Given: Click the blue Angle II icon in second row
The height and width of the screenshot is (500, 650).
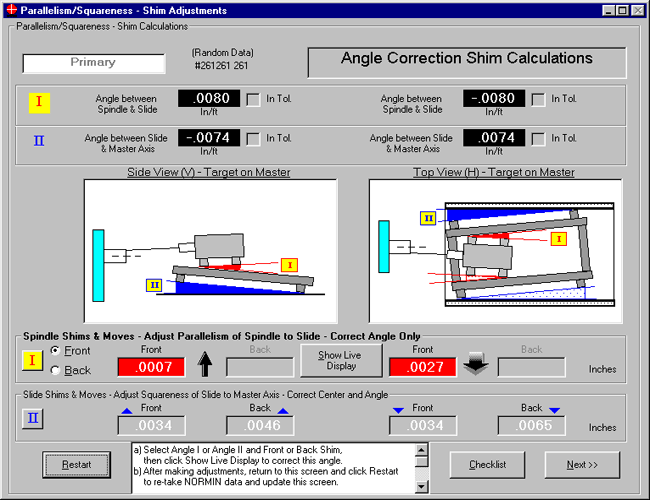Looking at the screenshot, I should [39, 141].
